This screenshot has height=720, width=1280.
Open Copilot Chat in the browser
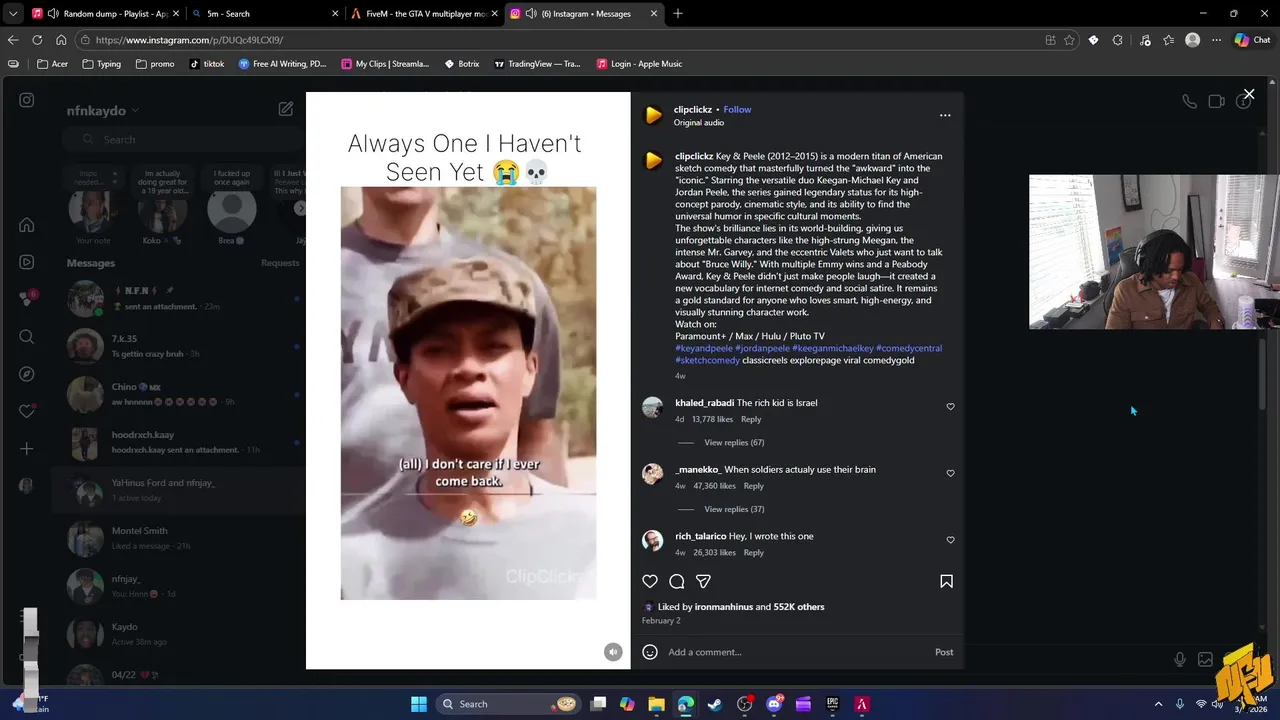pos(1252,40)
